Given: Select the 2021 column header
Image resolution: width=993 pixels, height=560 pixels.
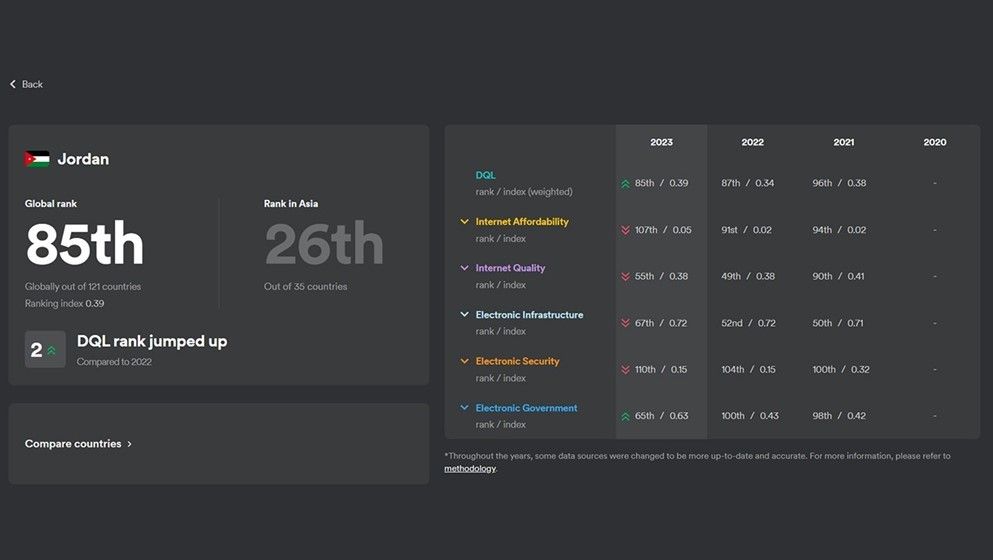Looking at the screenshot, I should [x=844, y=142].
